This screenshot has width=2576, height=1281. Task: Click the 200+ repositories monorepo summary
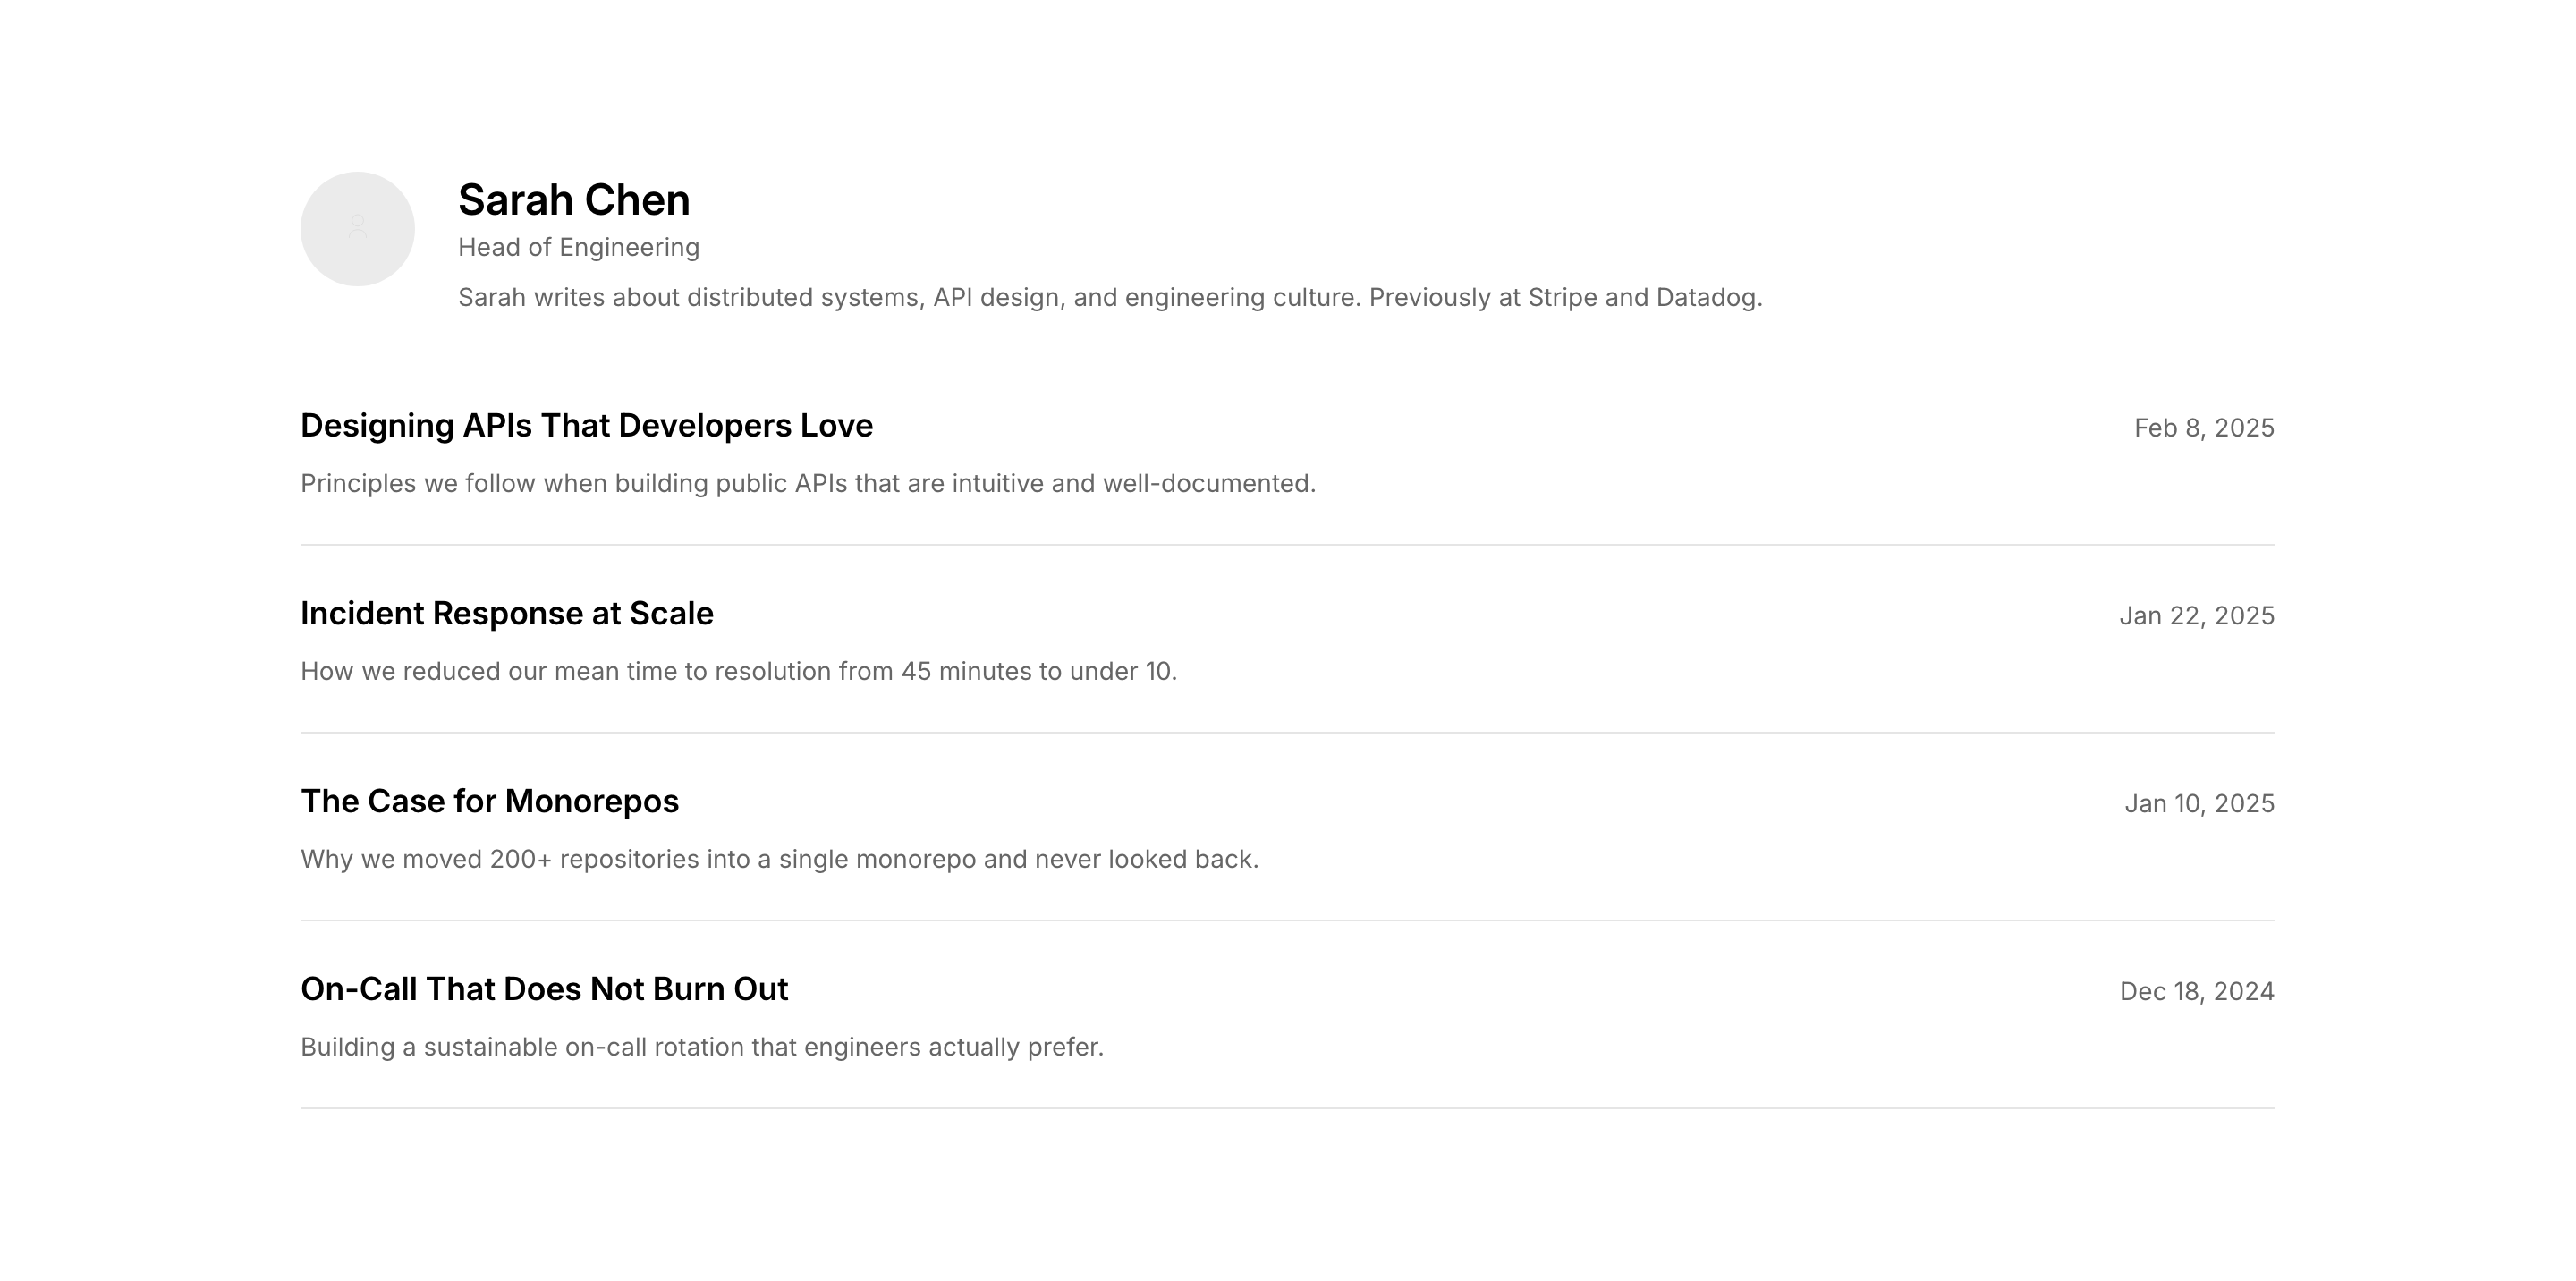(779, 860)
